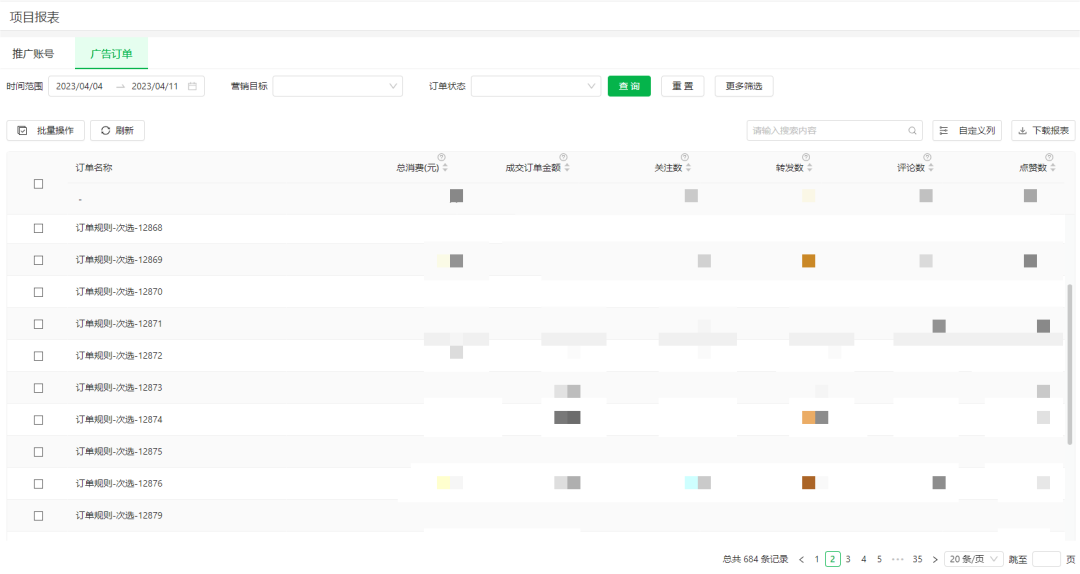This screenshot has width=1080, height=574.
Task: Sort by 点赞数 column arrows
Action: click(x=1052, y=167)
